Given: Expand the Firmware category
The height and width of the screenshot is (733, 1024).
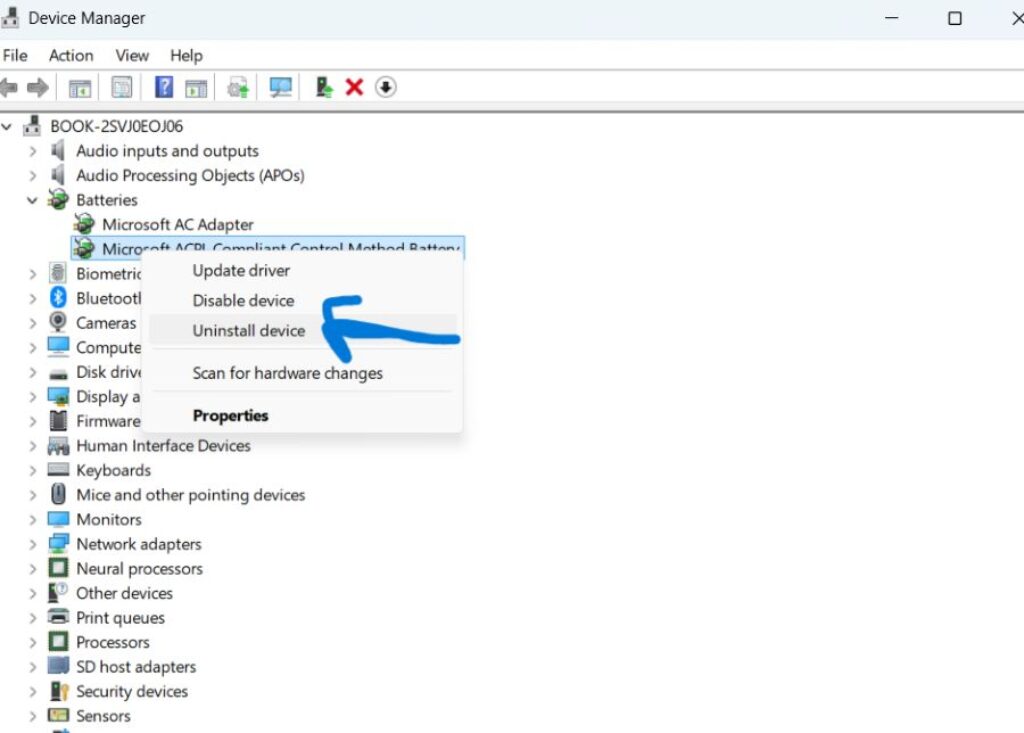Looking at the screenshot, I should 33,421.
